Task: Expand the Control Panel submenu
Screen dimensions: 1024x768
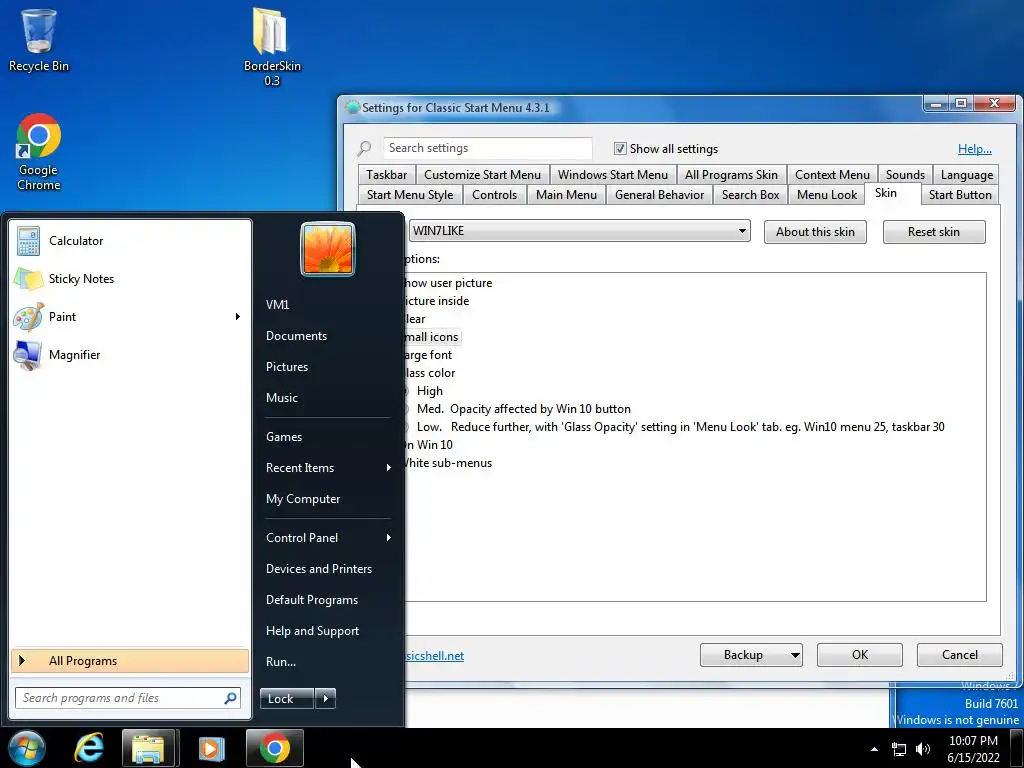Action: point(328,537)
